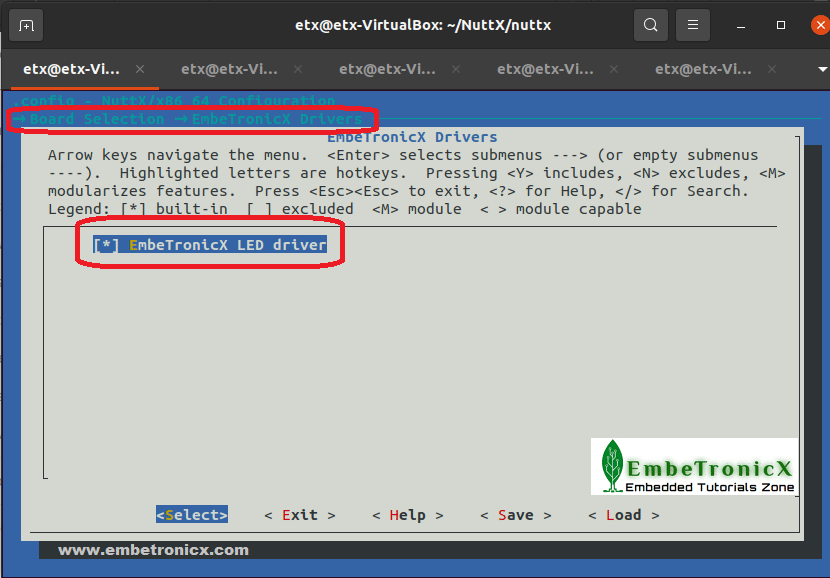Open a new terminal tab
This screenshot has width=830, height=578.
[x=26, y=25]
